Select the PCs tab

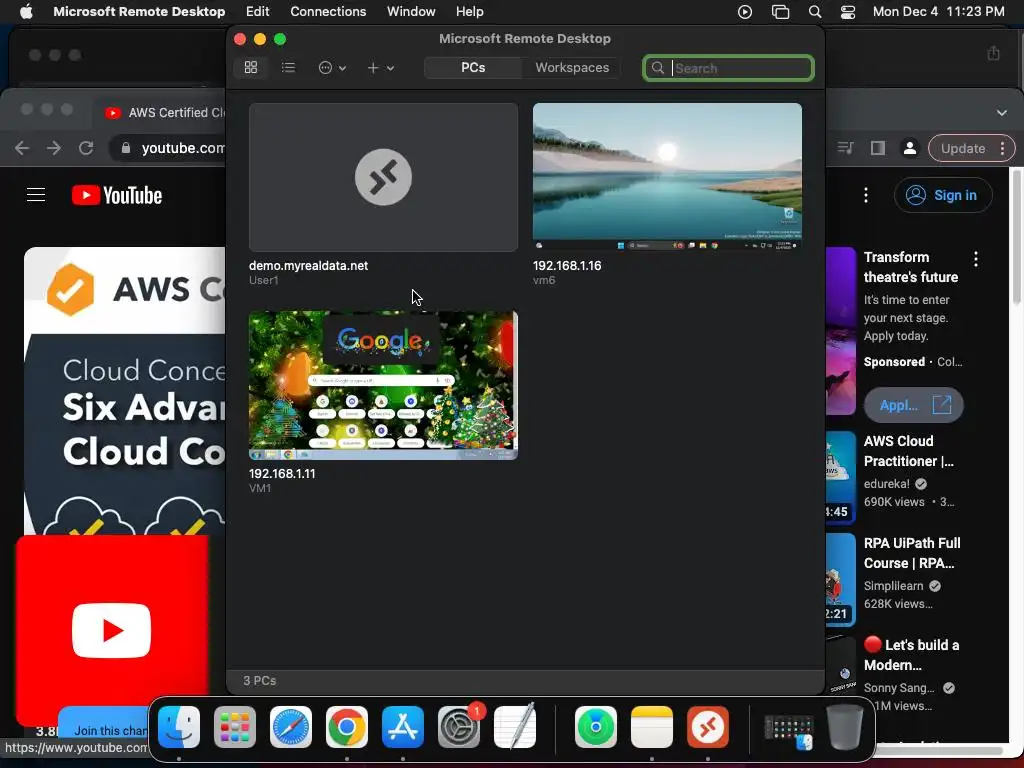click(473, 67)
